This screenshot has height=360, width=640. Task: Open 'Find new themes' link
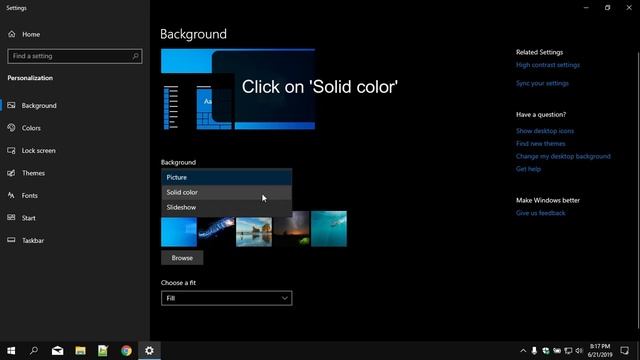click(540, 144)
